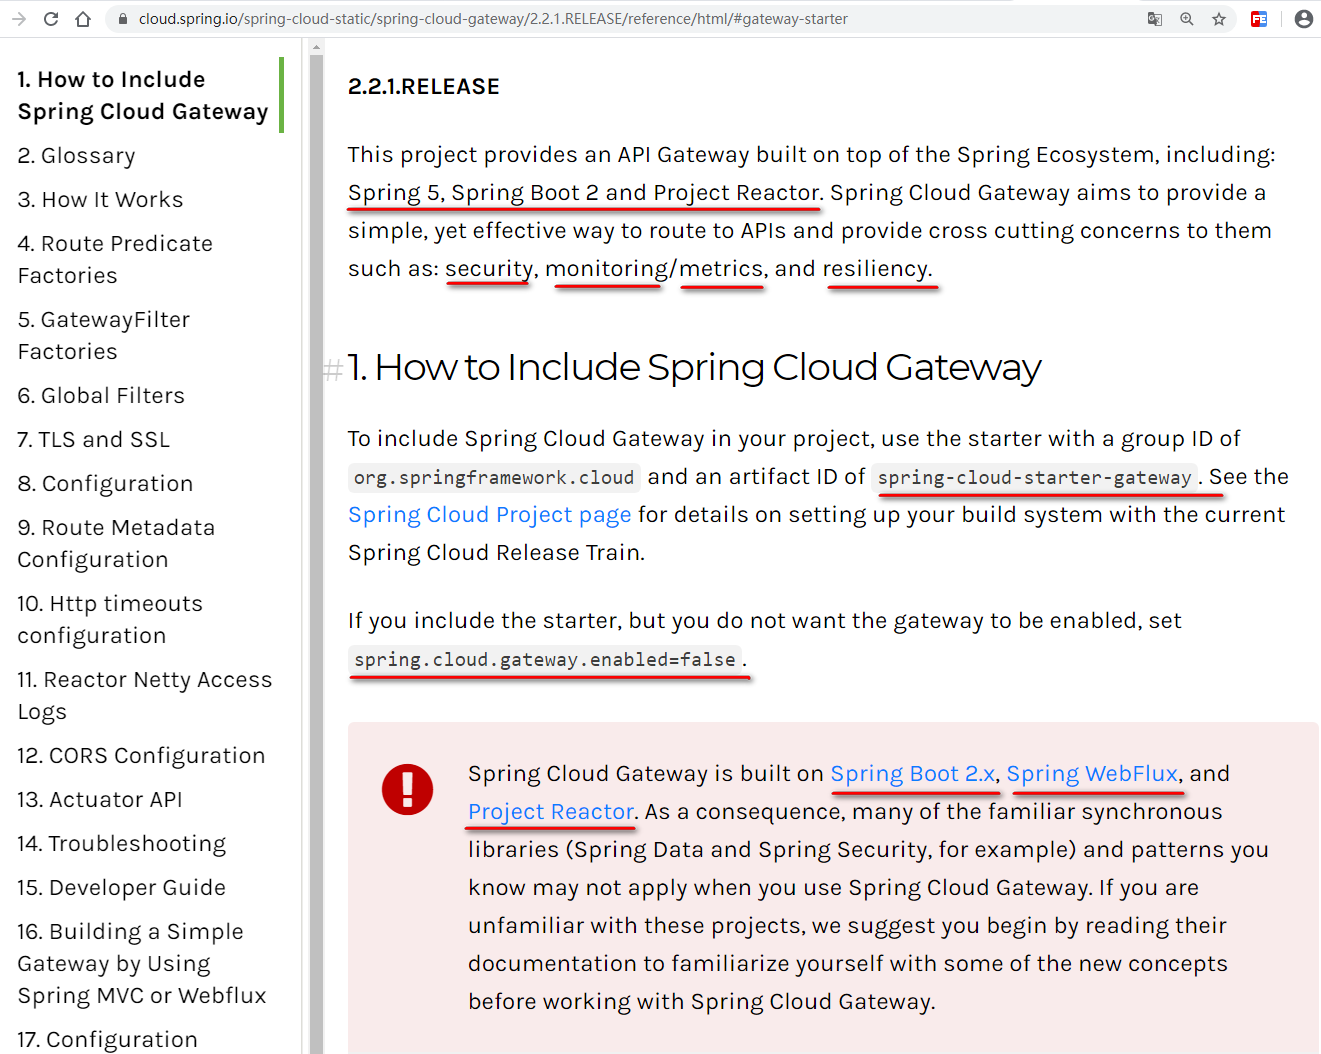Image resolution: width=1321 pixels, height=1054 pixels.
Task: Jump to 5. GatewayFilter Factories
Action: [x=104, y=335]
